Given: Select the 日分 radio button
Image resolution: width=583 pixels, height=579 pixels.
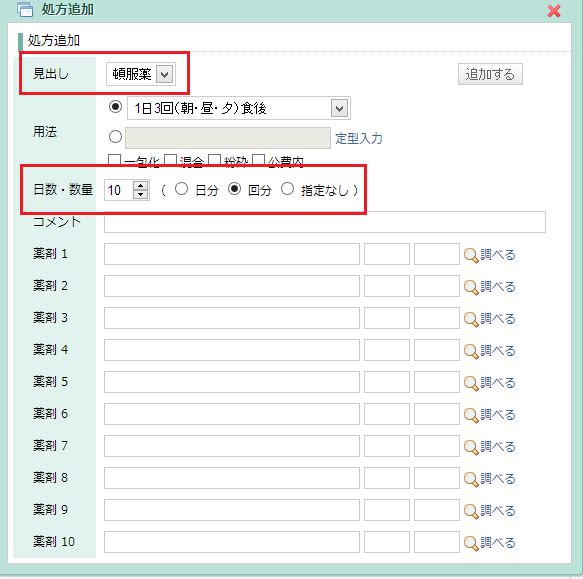Looking at the screenshot, I should point(181,189).
